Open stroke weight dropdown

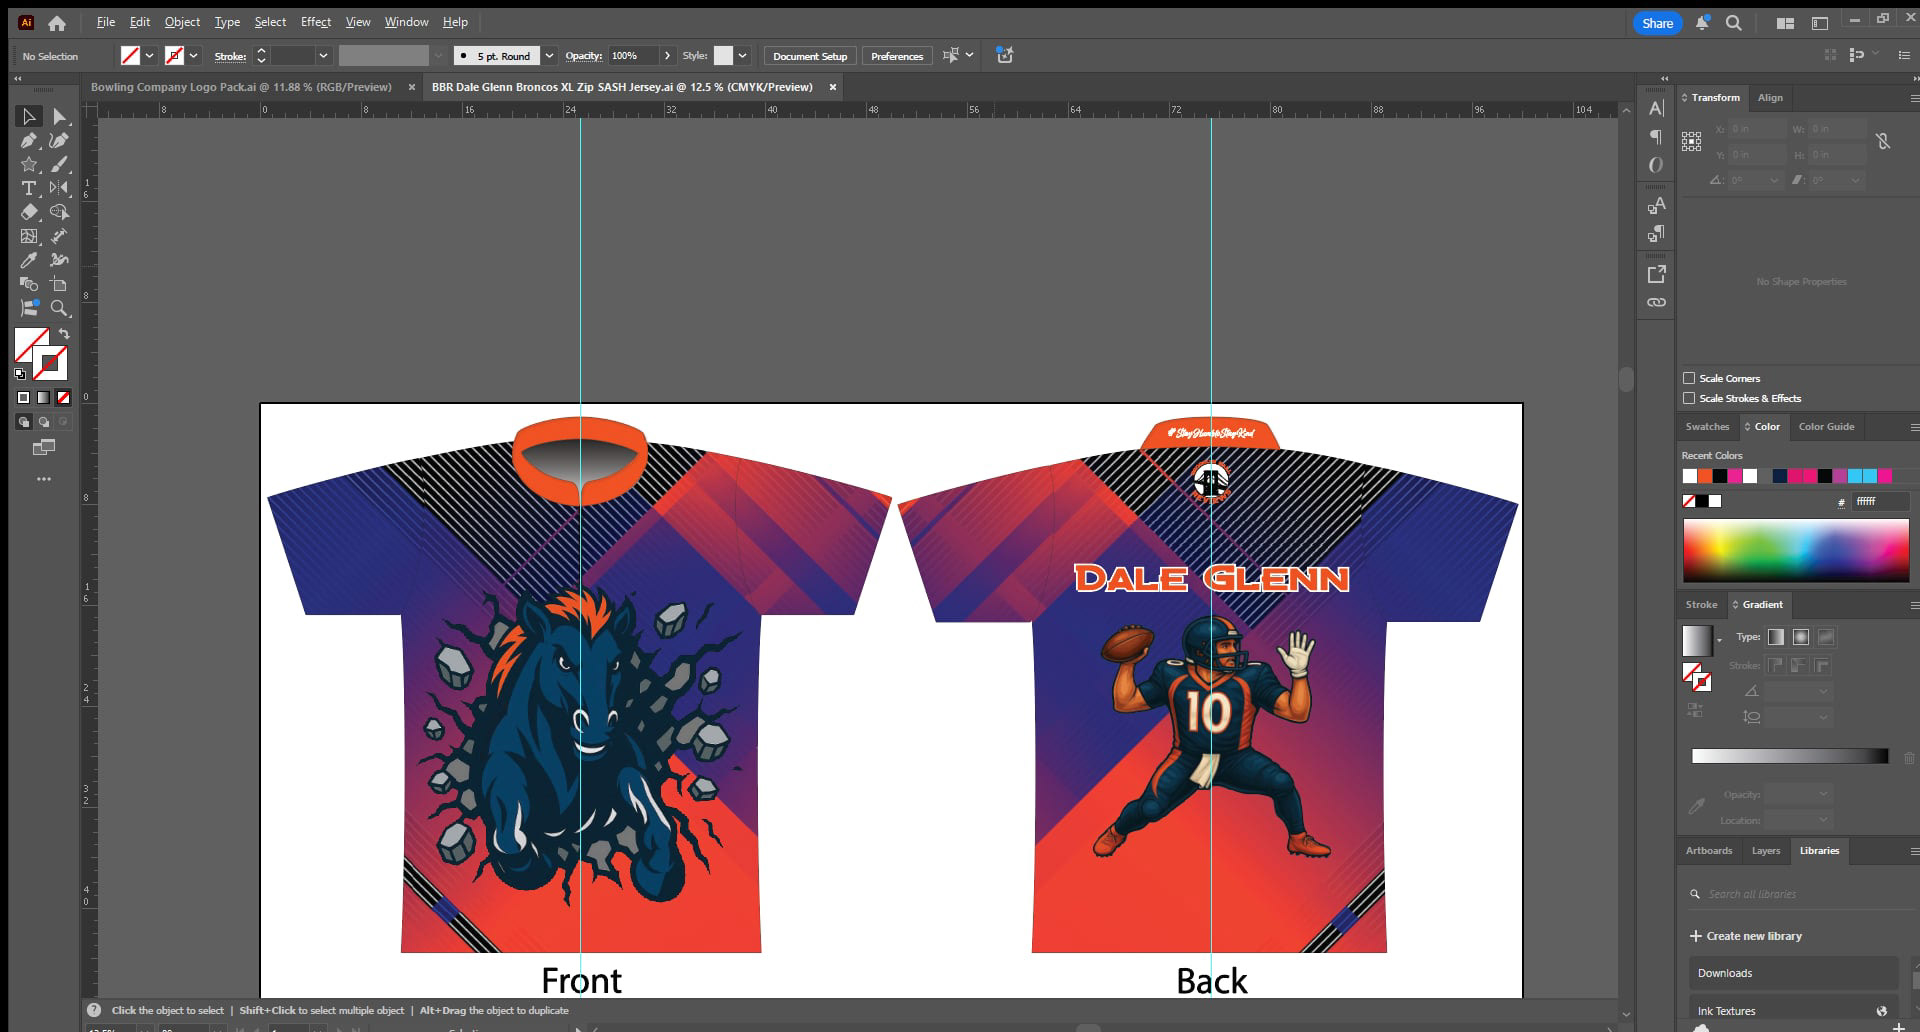click(323, 56)
